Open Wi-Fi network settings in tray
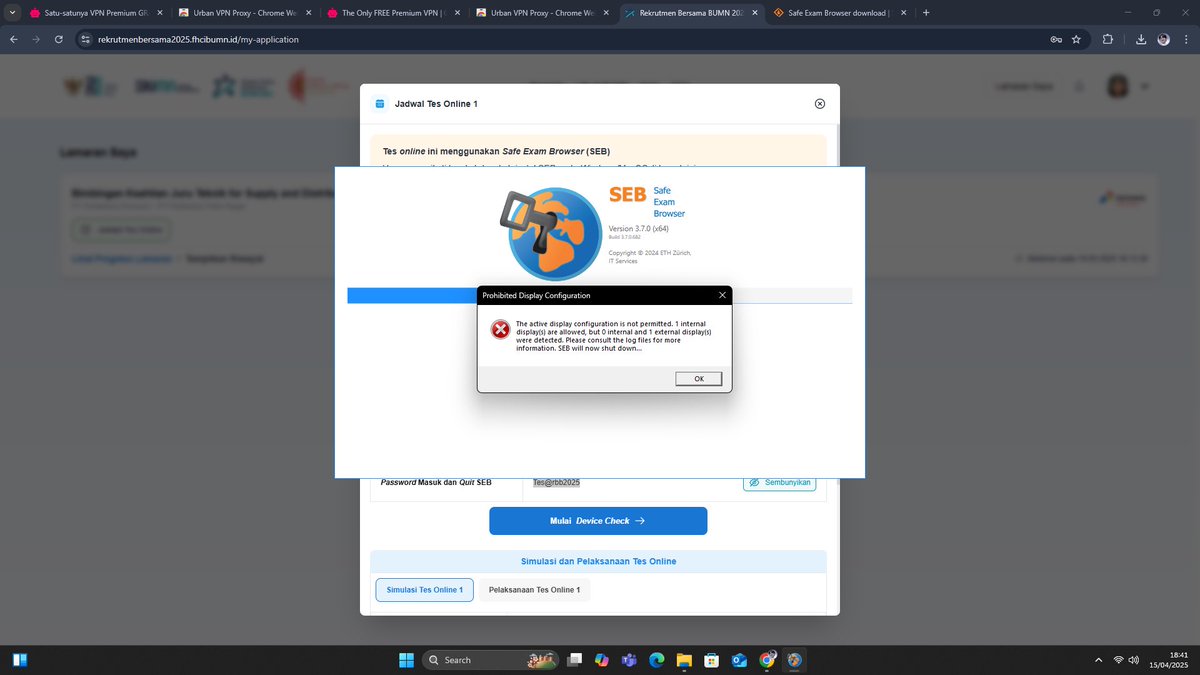Image resolution: width=1200 pixels, height=675 pixels. (x=1118, y=660)
